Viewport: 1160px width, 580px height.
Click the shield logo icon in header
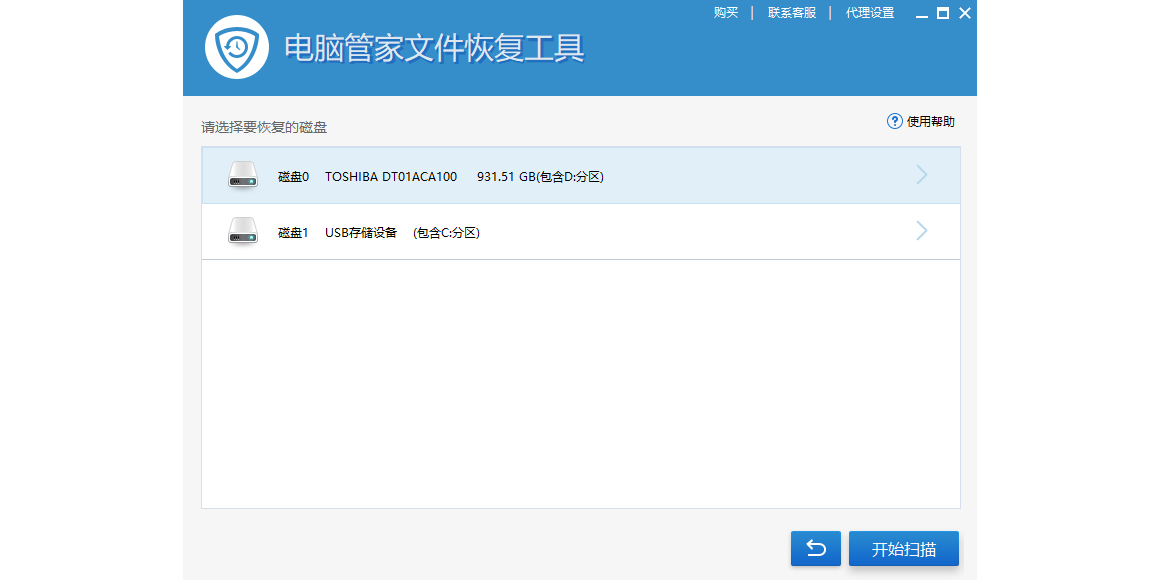(x=237, y=47)
